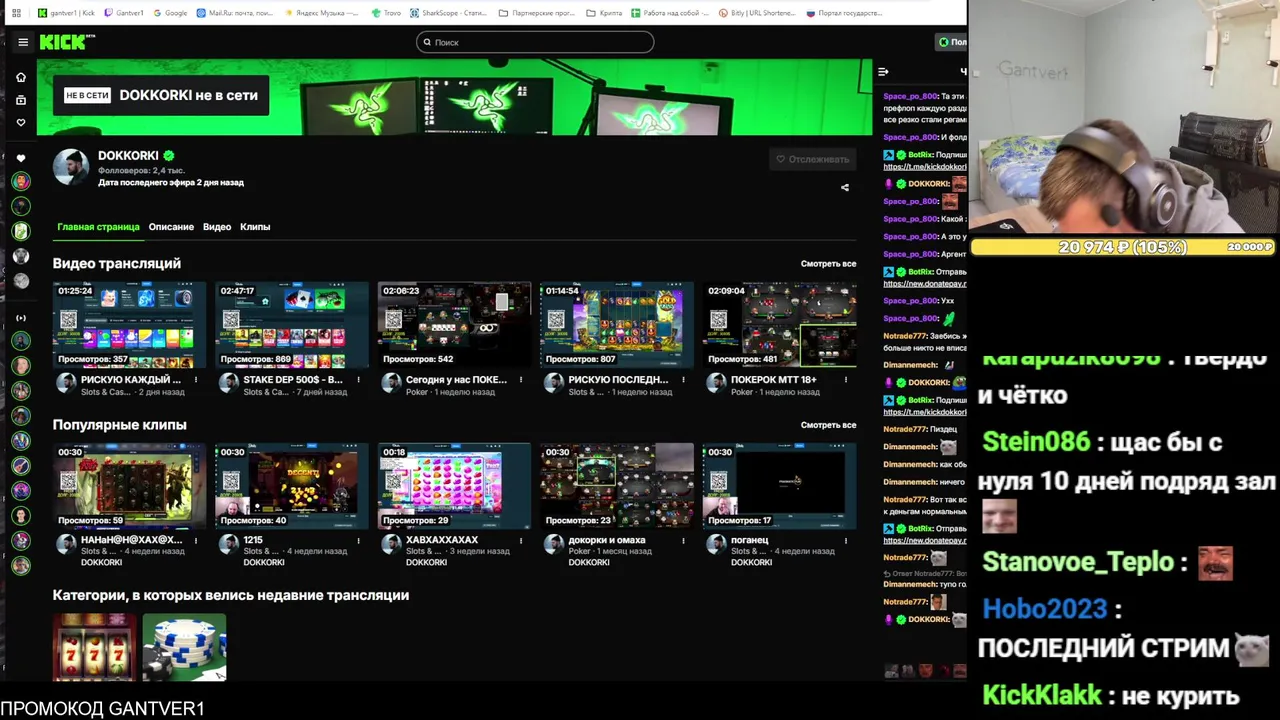1280x720 pixels.
Task: Click Space_po_800 username at top of chat
Action: click(910, 96)
